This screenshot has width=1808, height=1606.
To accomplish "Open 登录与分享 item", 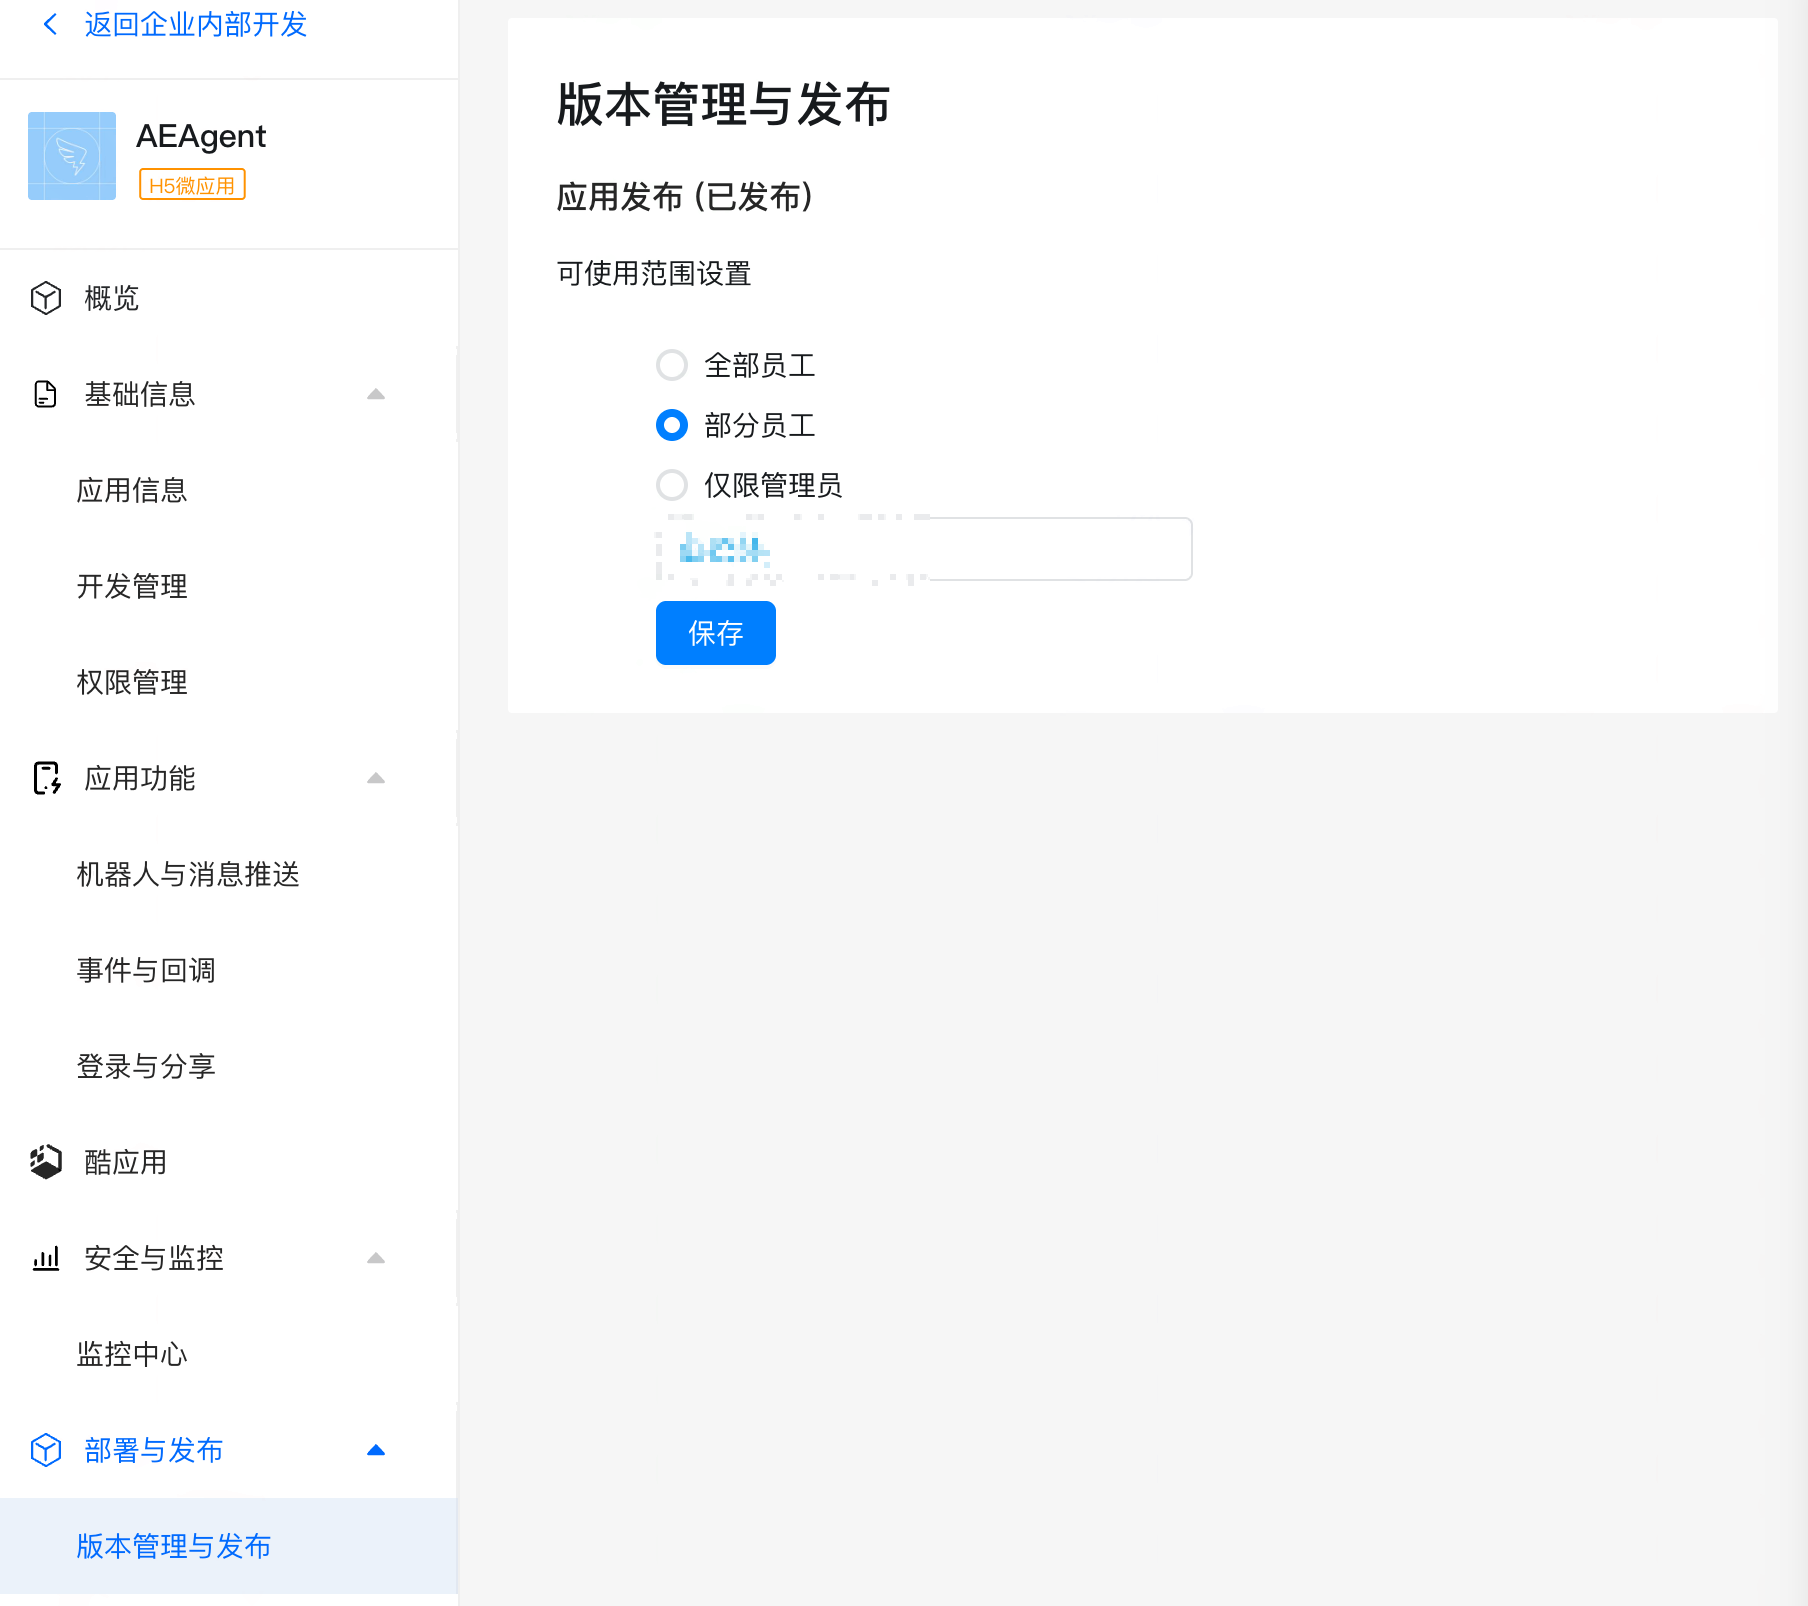I will pyautogui.click(x=146, y=1066).
